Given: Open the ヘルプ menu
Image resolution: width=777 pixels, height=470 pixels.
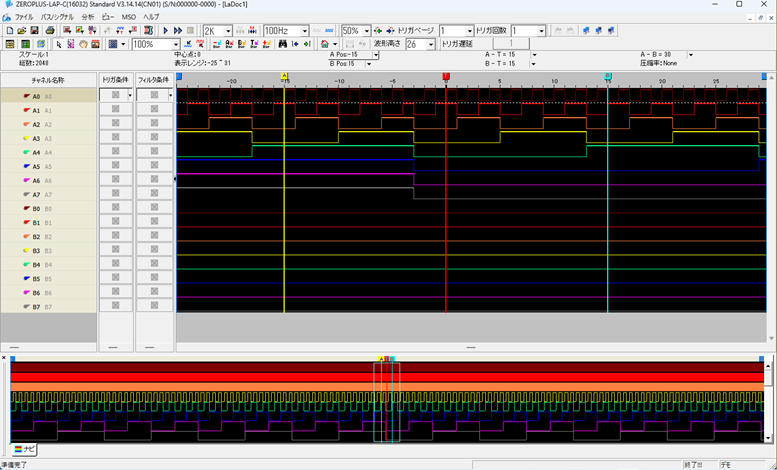Looking at the screenshot, I should (x=151, y=17).
